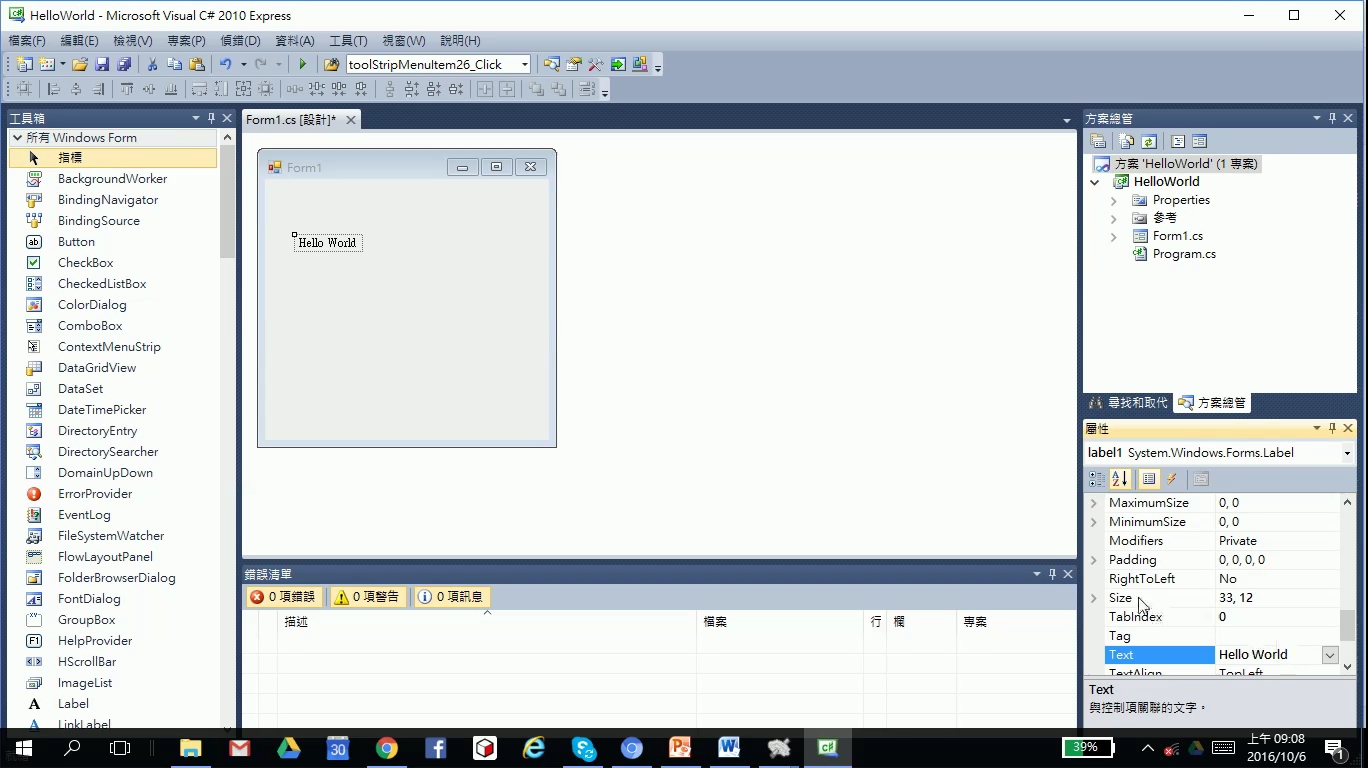
Task: Click the Categorized view icon in Properties panel
Action: point(1098,479)
